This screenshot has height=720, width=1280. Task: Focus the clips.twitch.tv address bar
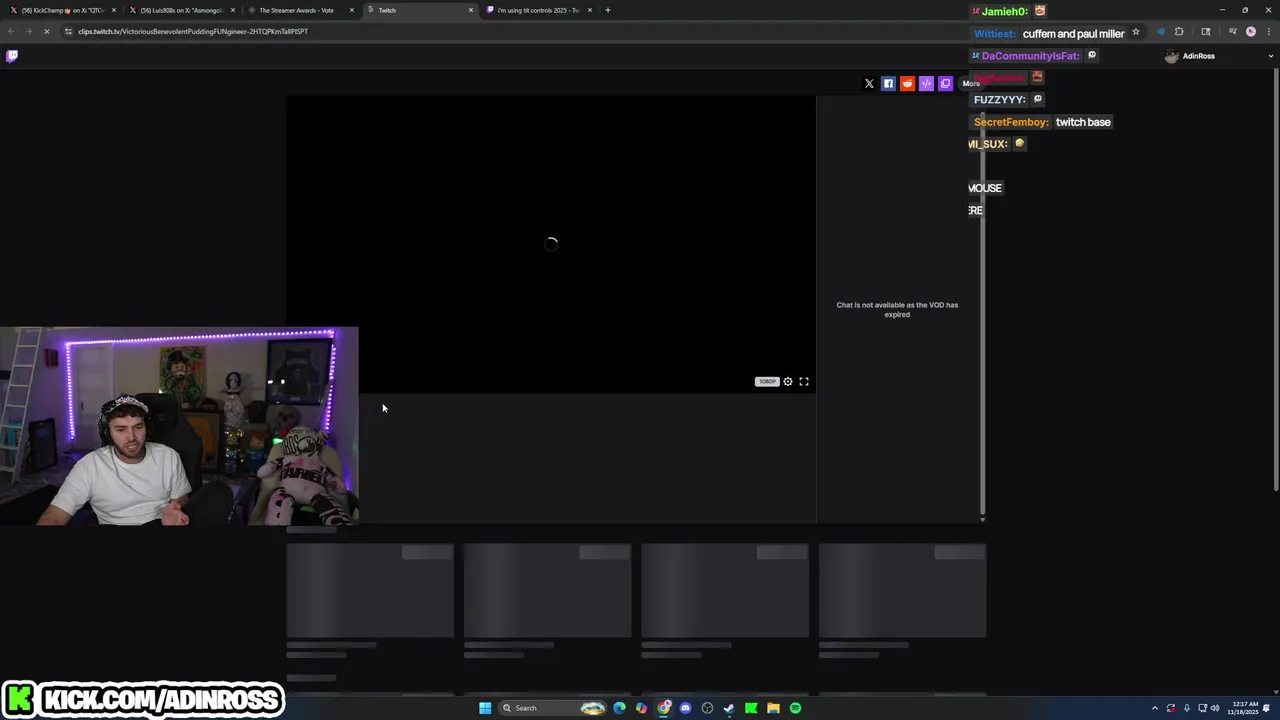pos(600,32)
